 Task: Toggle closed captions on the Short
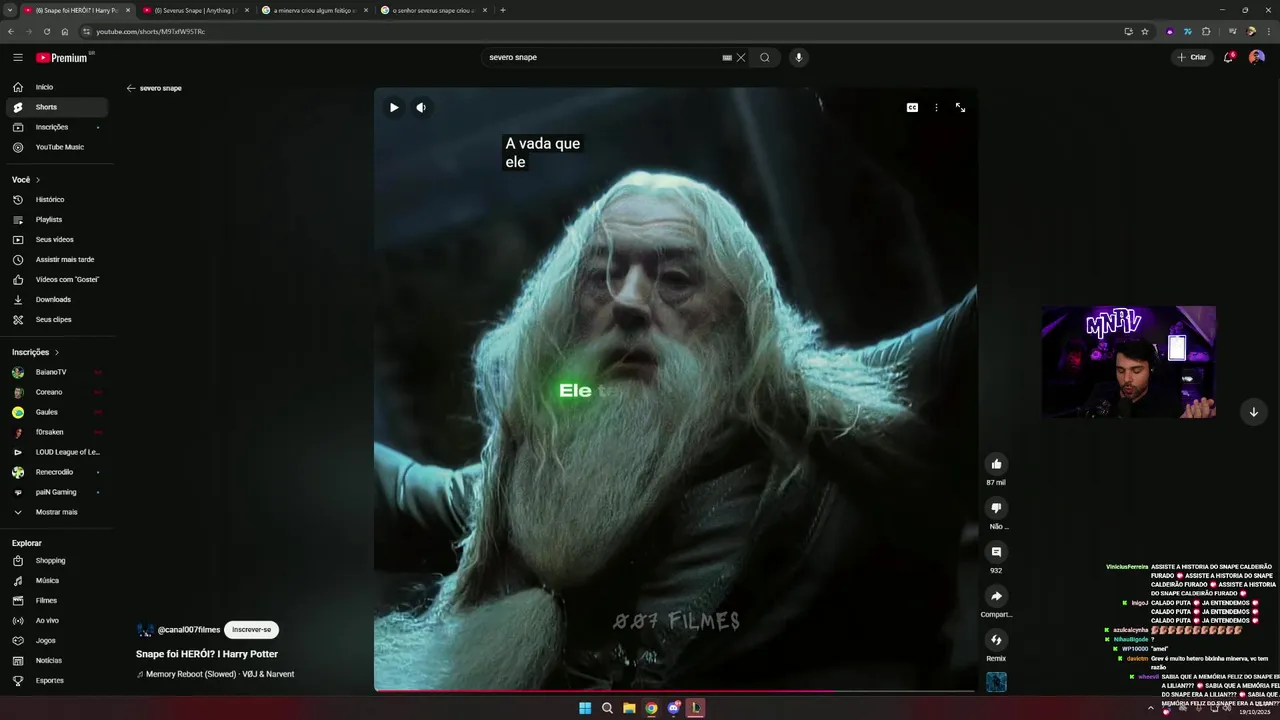point(912,107)
